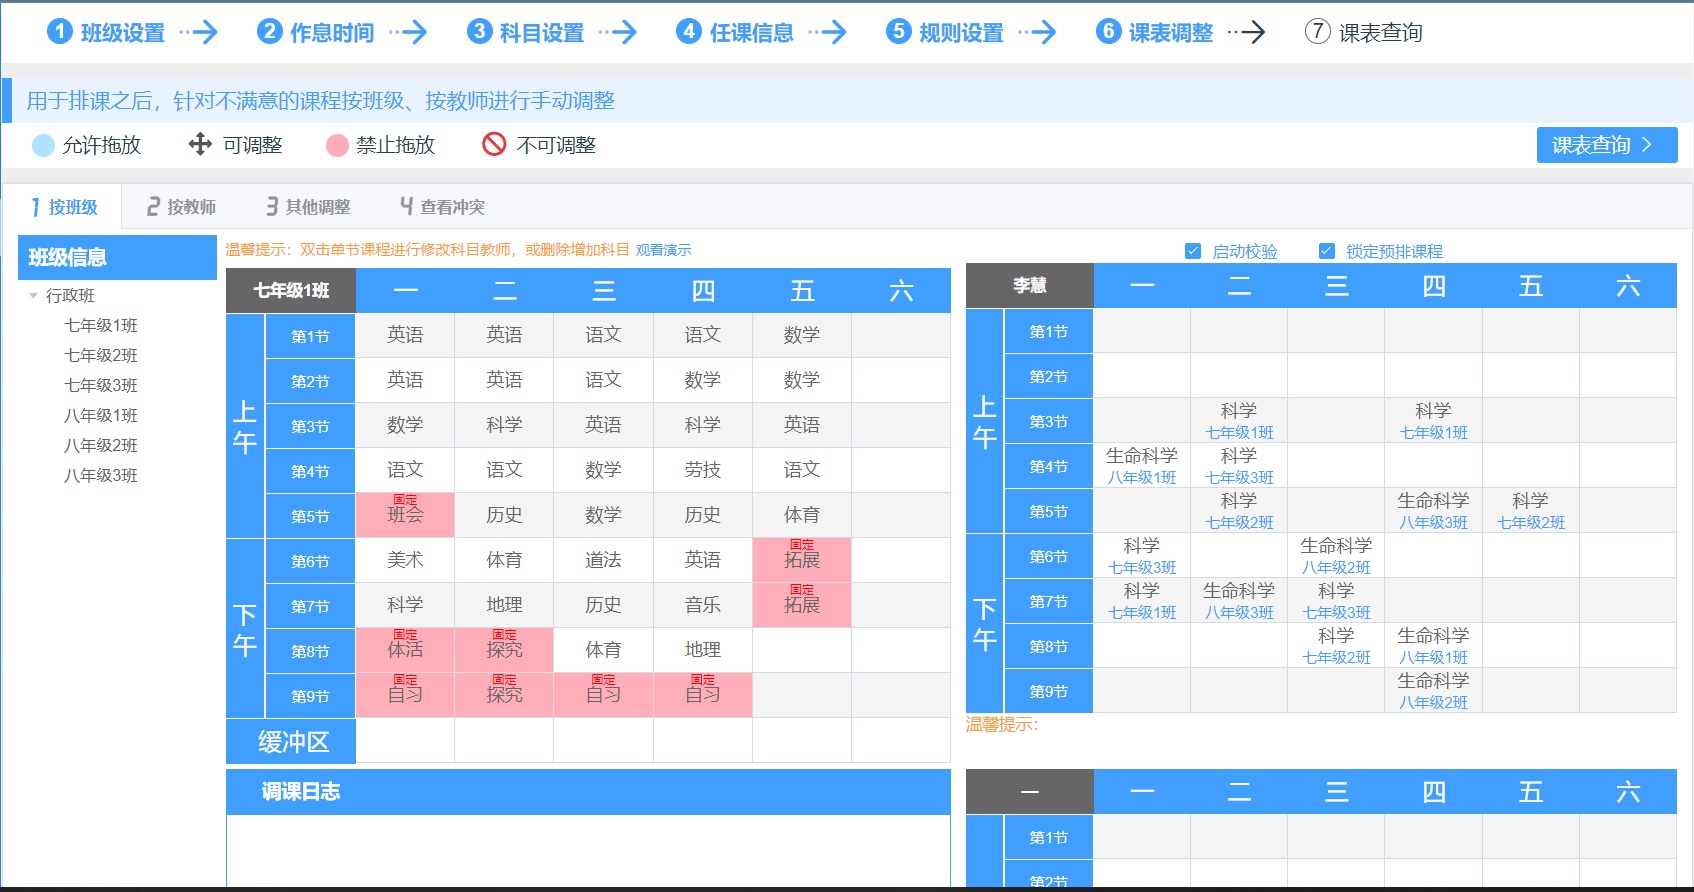The height and width of the screenshot is (892, 1694).
Task: Switch to the 其他调整 tab
Action: tap(308, 207)
